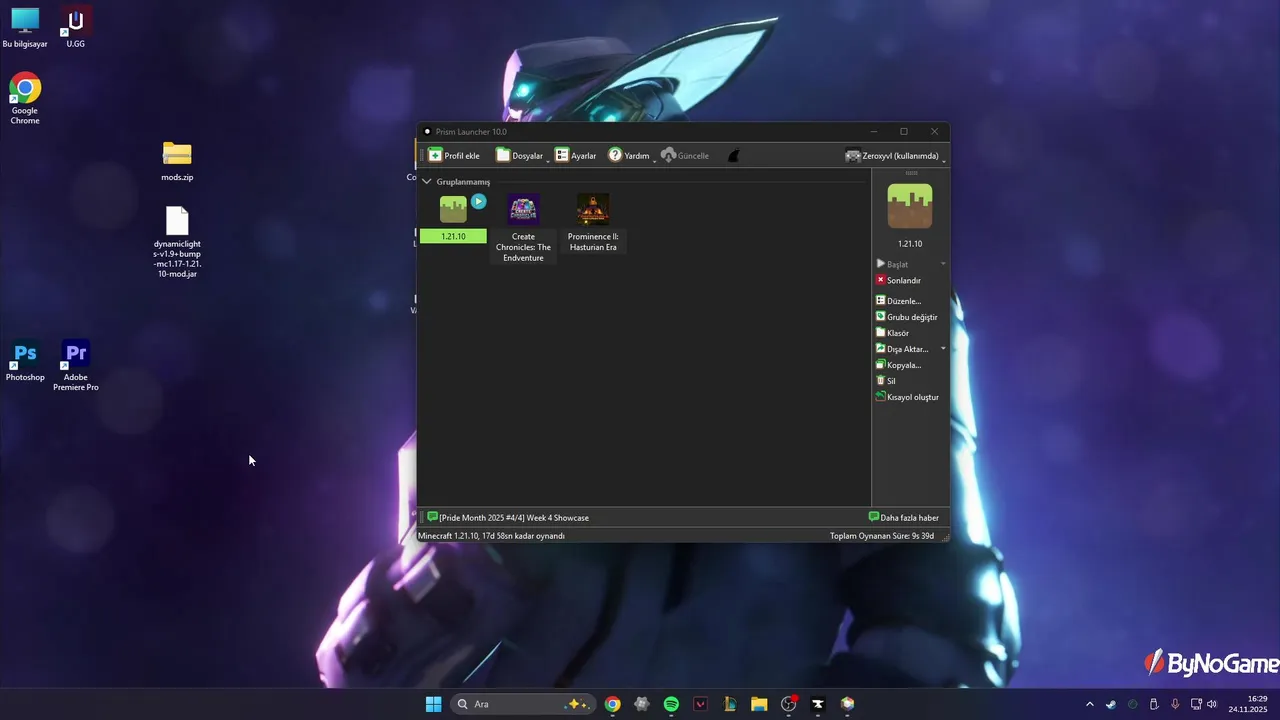Image resolution: width=1280 pixels, height=720 pixels.
Task: Collapse the Gruplanmamış group
Action: (x=427, y=182)
